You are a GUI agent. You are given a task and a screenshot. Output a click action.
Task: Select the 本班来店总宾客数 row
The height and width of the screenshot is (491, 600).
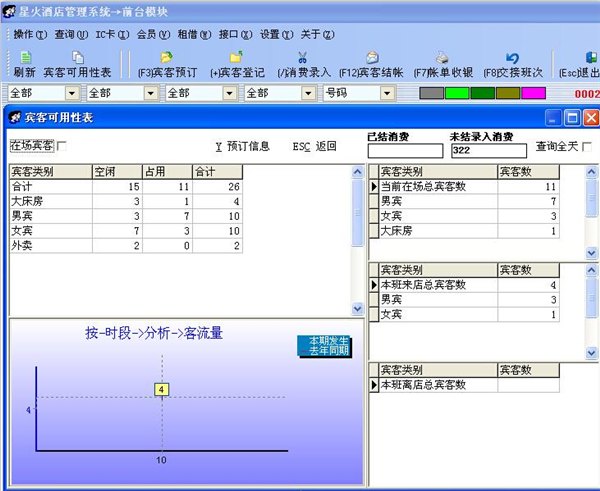[x=465, y=285]
